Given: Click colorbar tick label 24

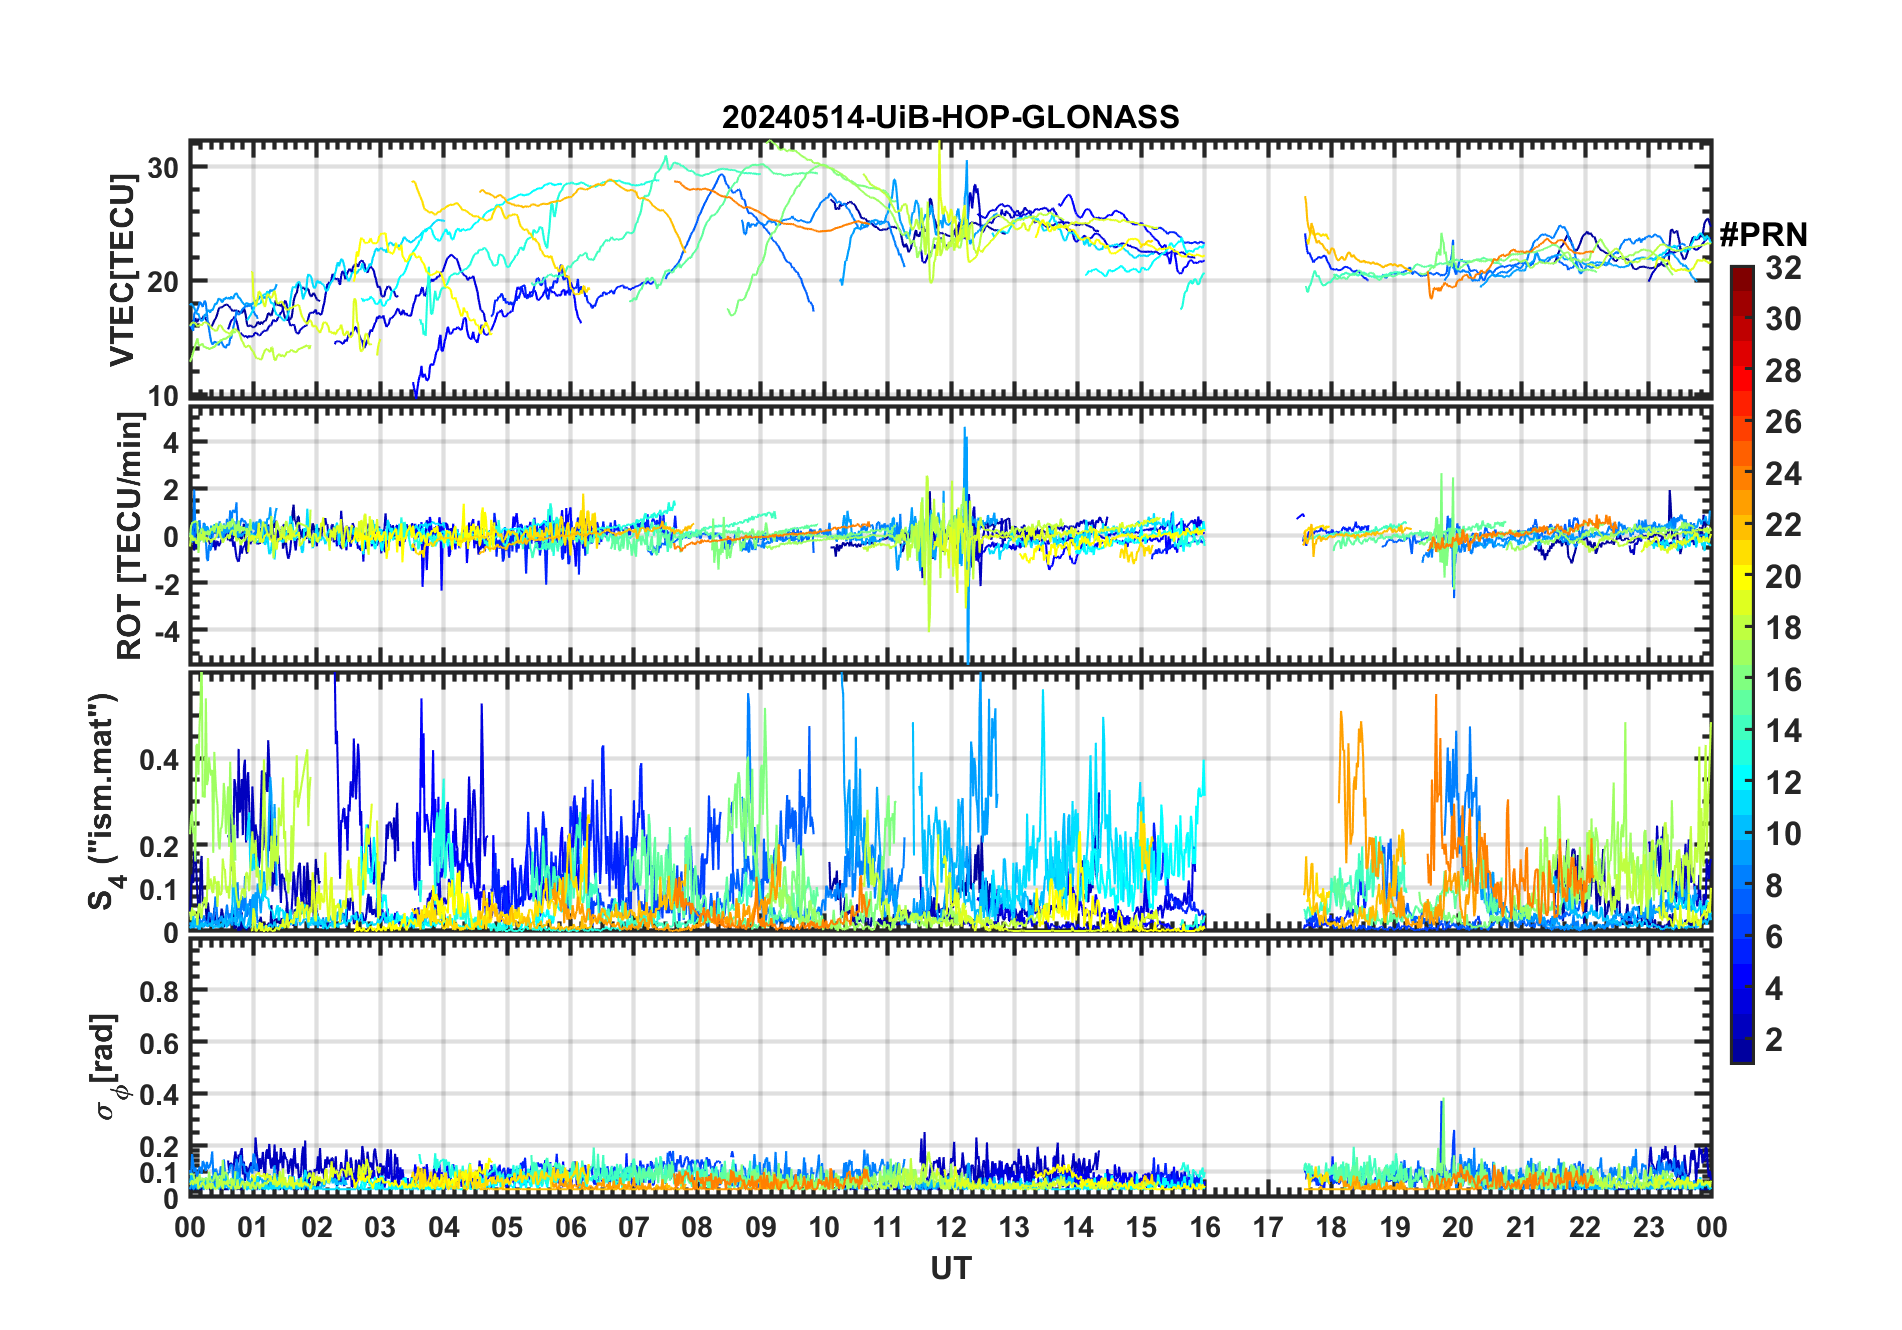Looking at the screenshot, I should pos(1783,473).
